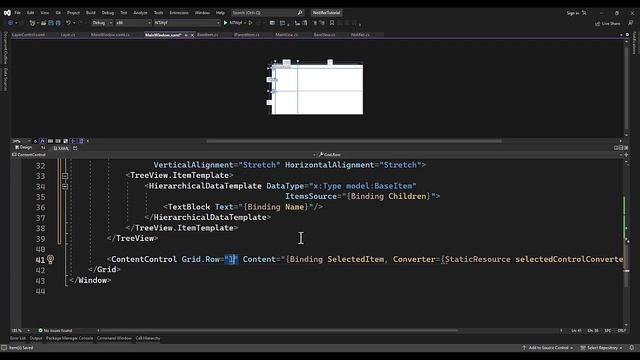Screen dimensions: 640x360
Task: Click the Undo toolbar icon
Action: (x=68, y=23)
